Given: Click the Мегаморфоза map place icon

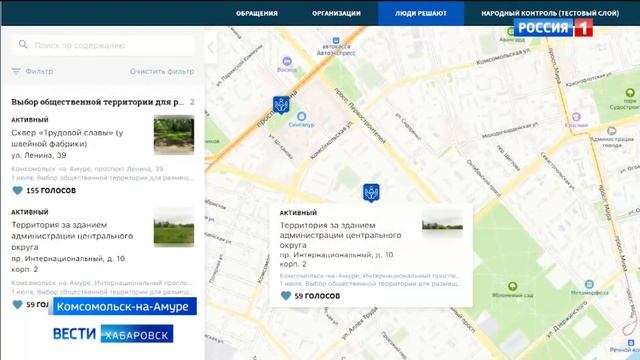Looking at the screenshot, I should tap(589, 284).
